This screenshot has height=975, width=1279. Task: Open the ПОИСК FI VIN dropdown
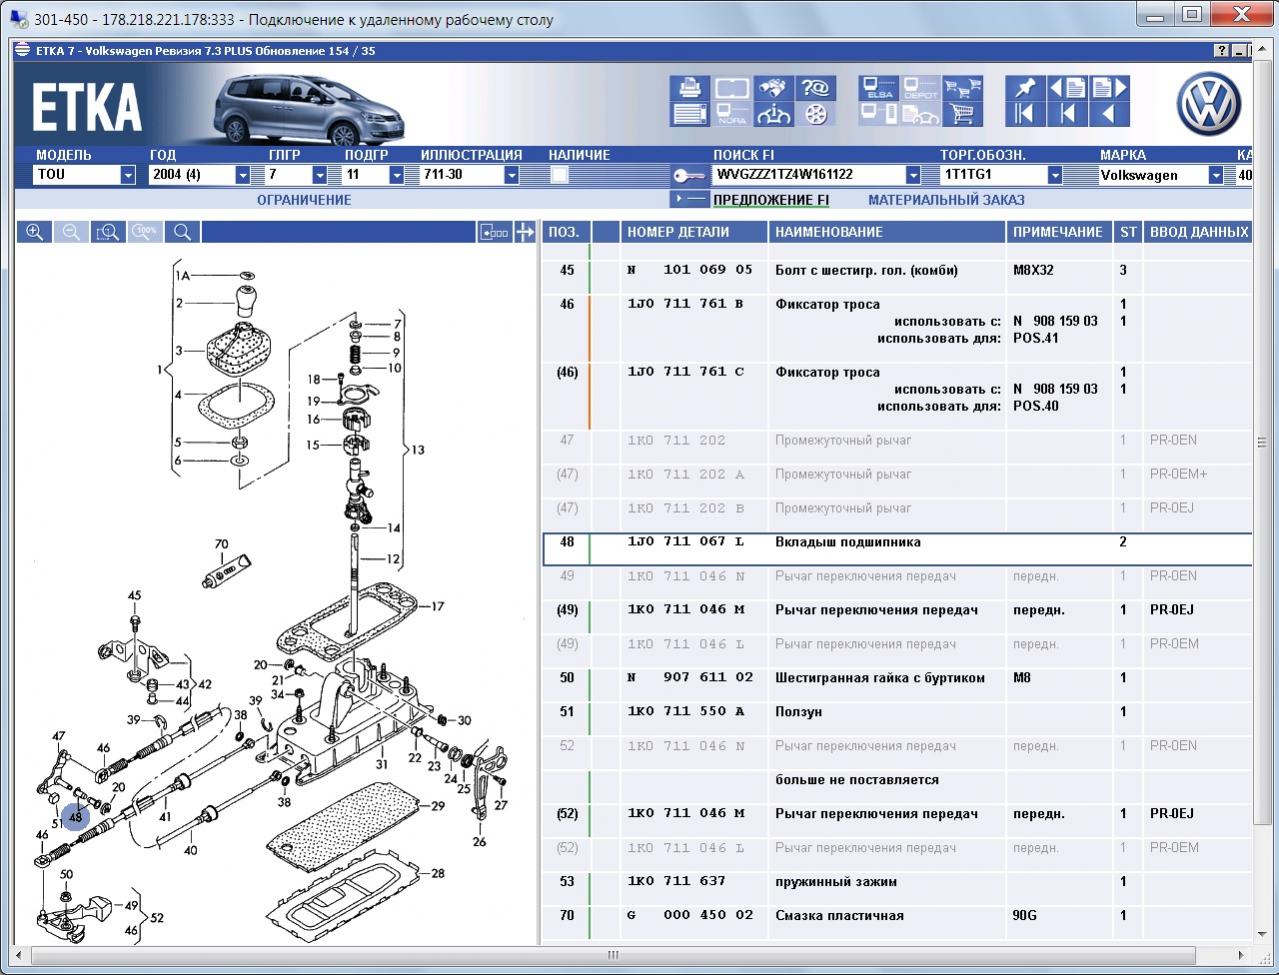(913, 175)
